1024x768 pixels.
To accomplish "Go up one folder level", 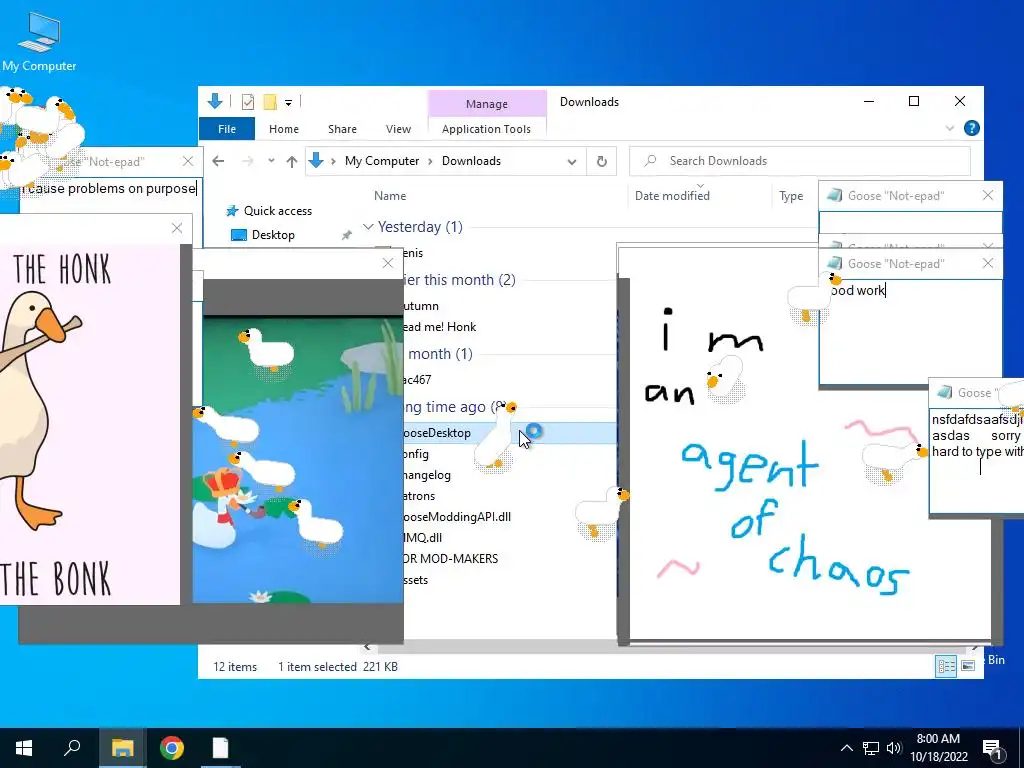I will pos(292,161).
